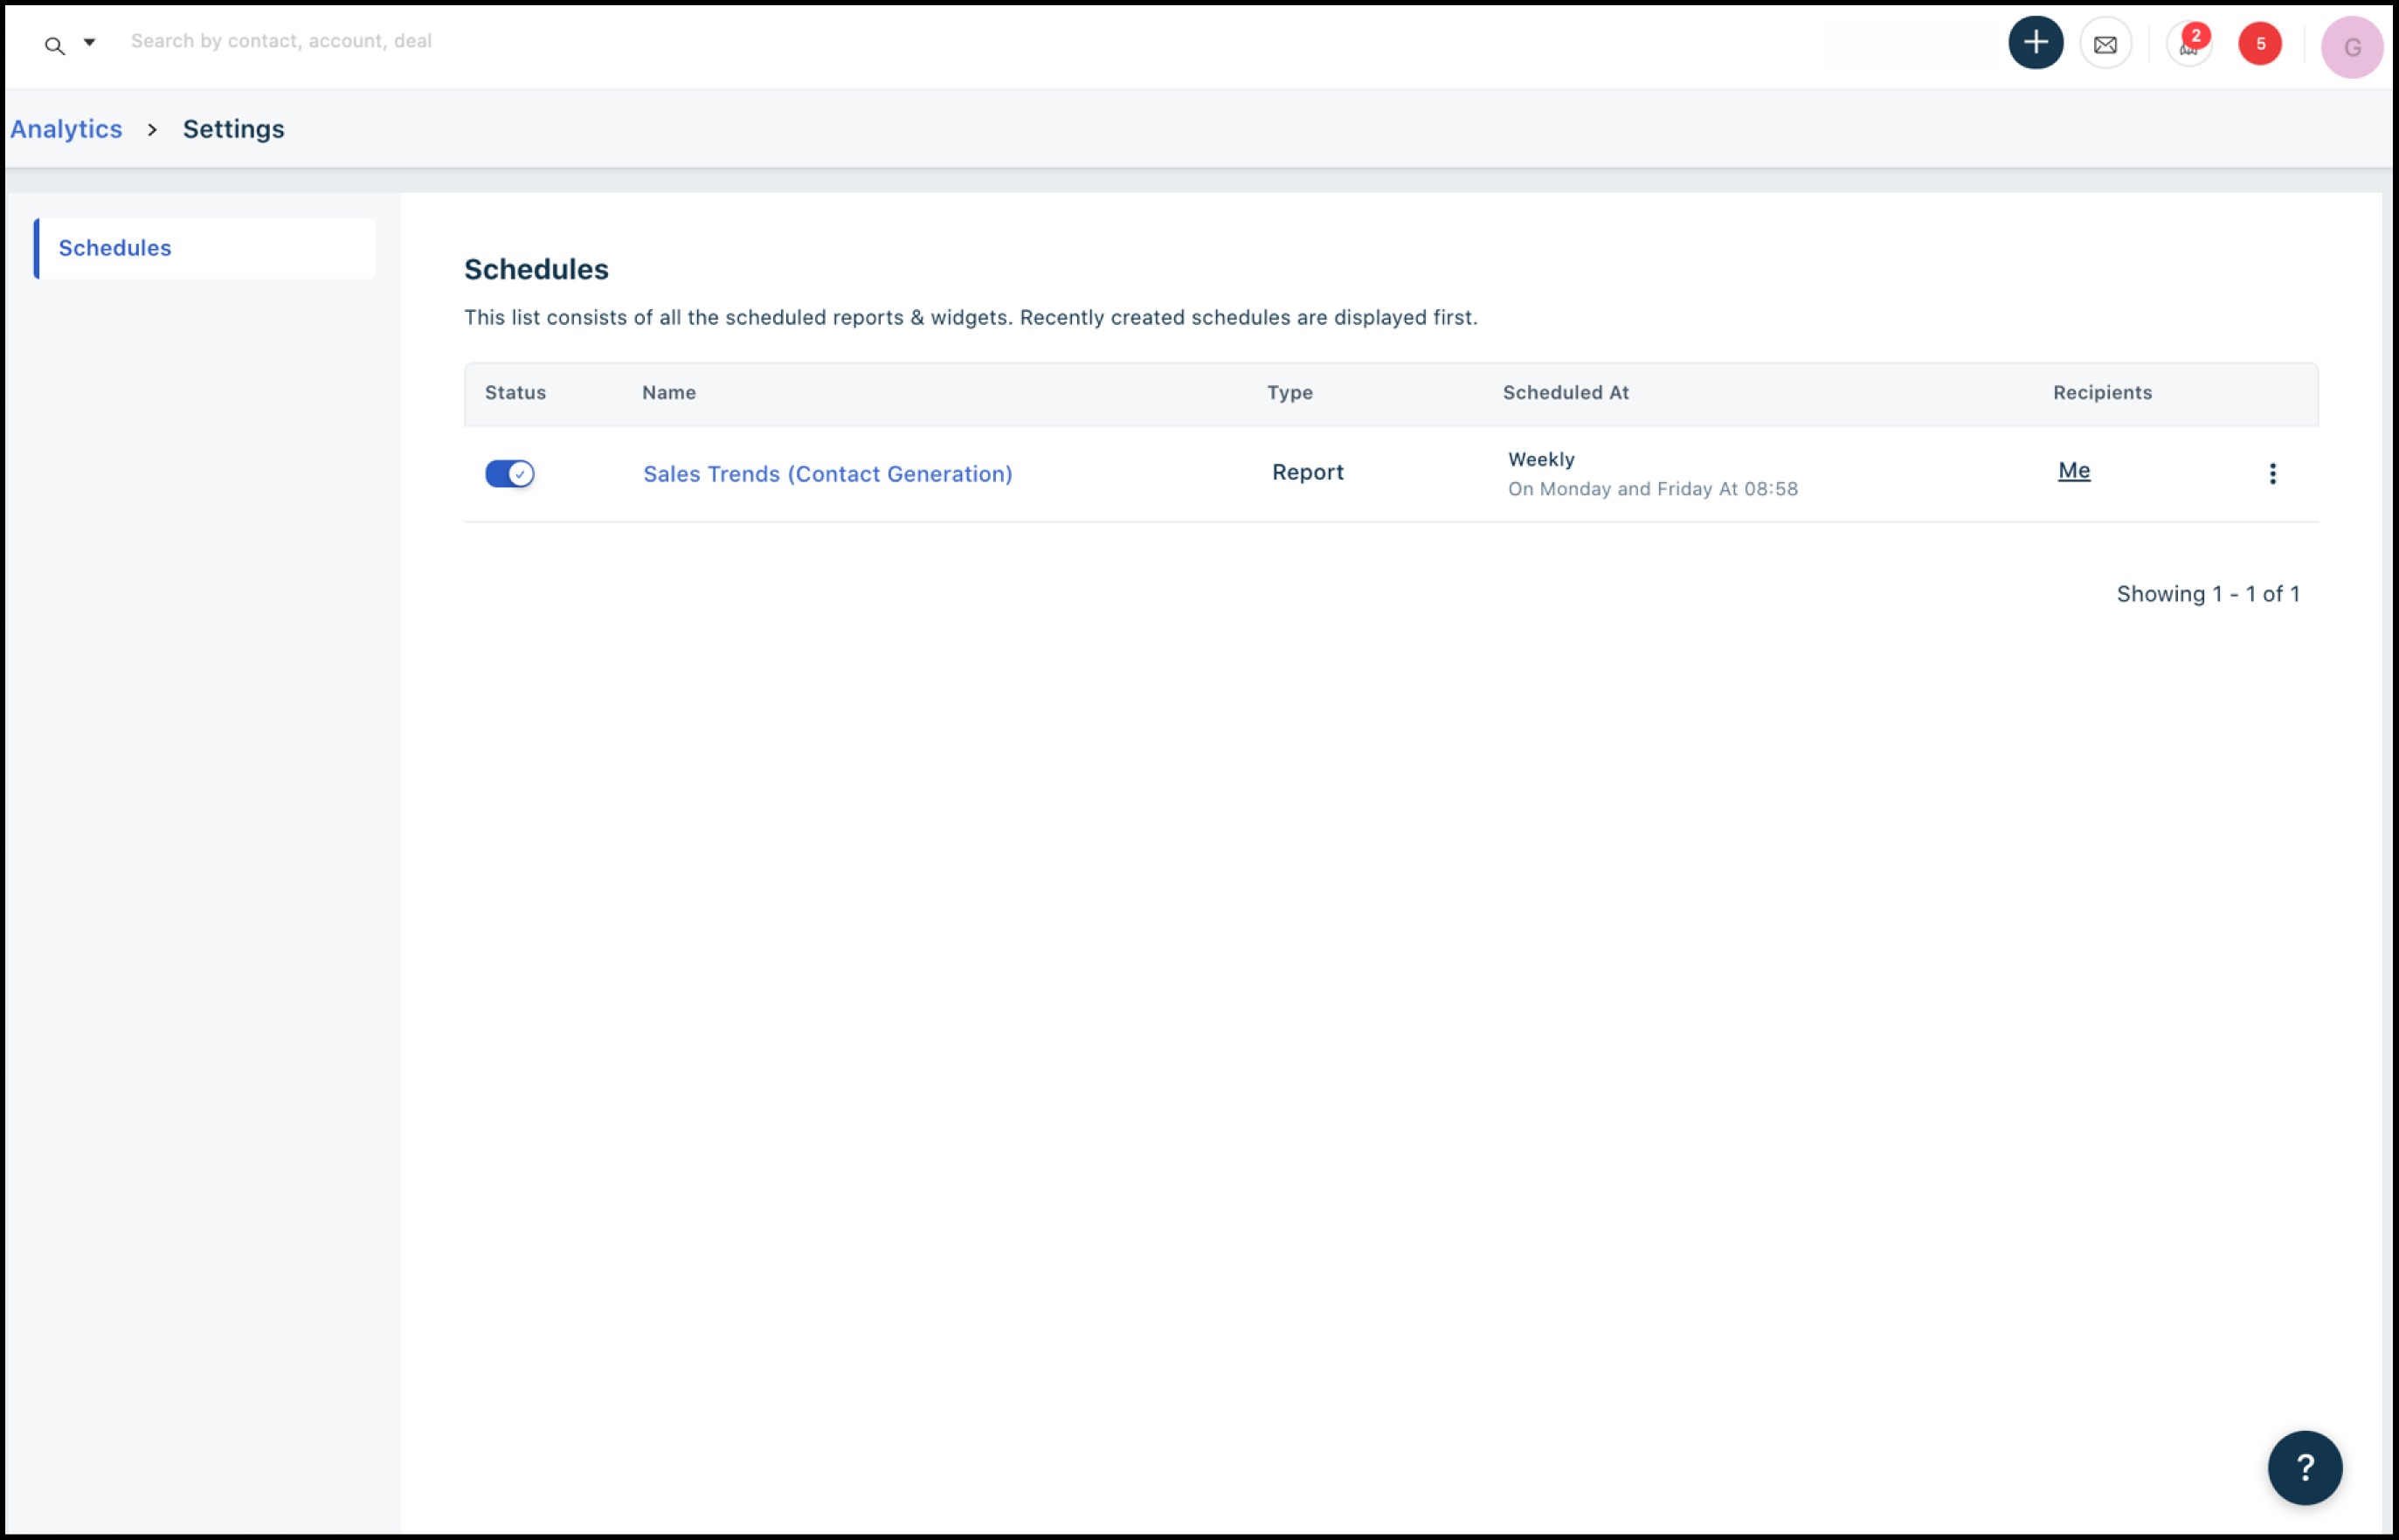
Task: Toggle the Sales Trends schedule status switch
Action: pos(509,473)
